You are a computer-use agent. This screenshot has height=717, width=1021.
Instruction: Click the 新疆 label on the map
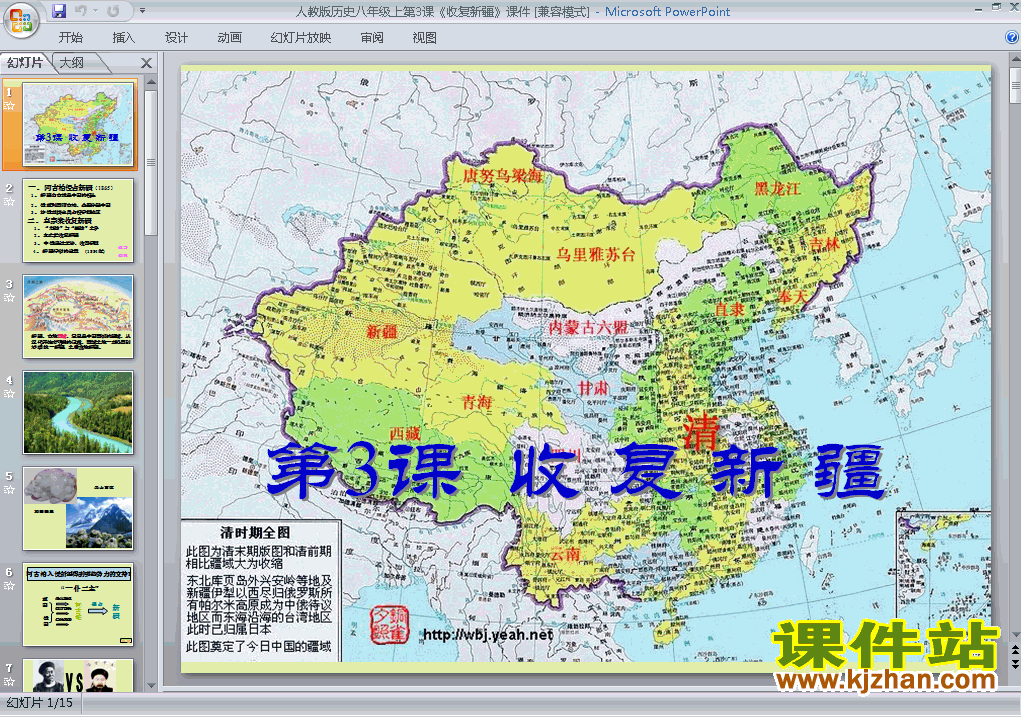tap(381, 331)
